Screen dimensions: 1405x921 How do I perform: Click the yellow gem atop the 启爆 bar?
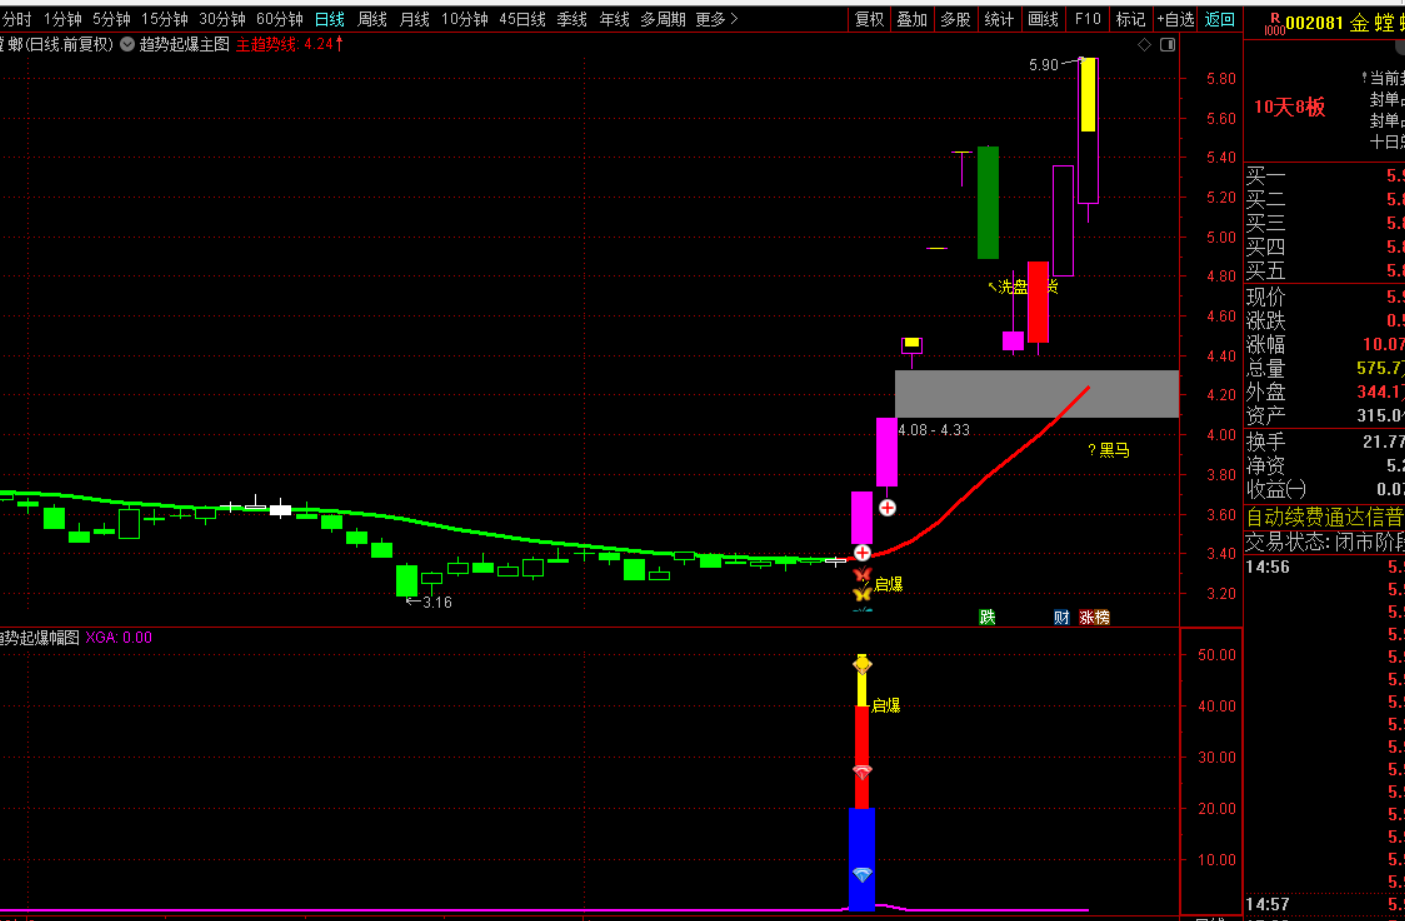pos(862,664)
